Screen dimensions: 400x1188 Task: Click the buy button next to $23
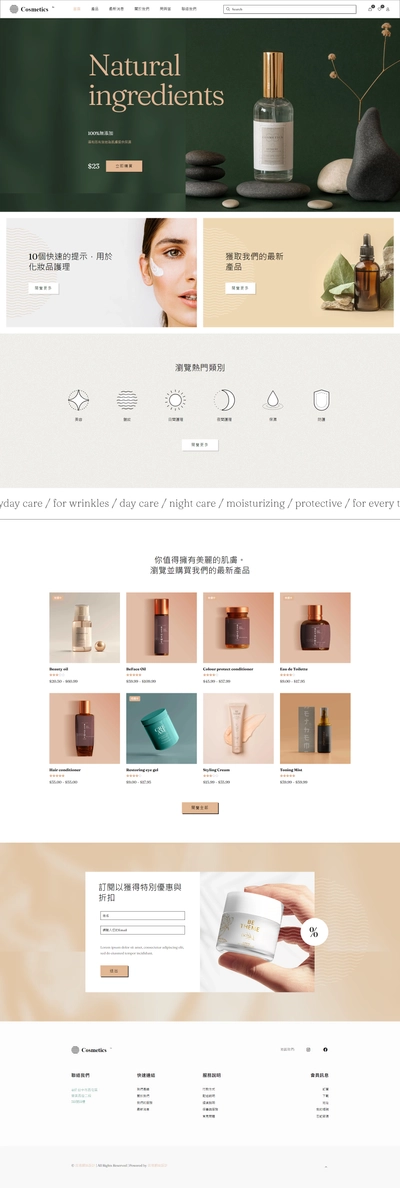pyautogui.click(x=124, y=166)
